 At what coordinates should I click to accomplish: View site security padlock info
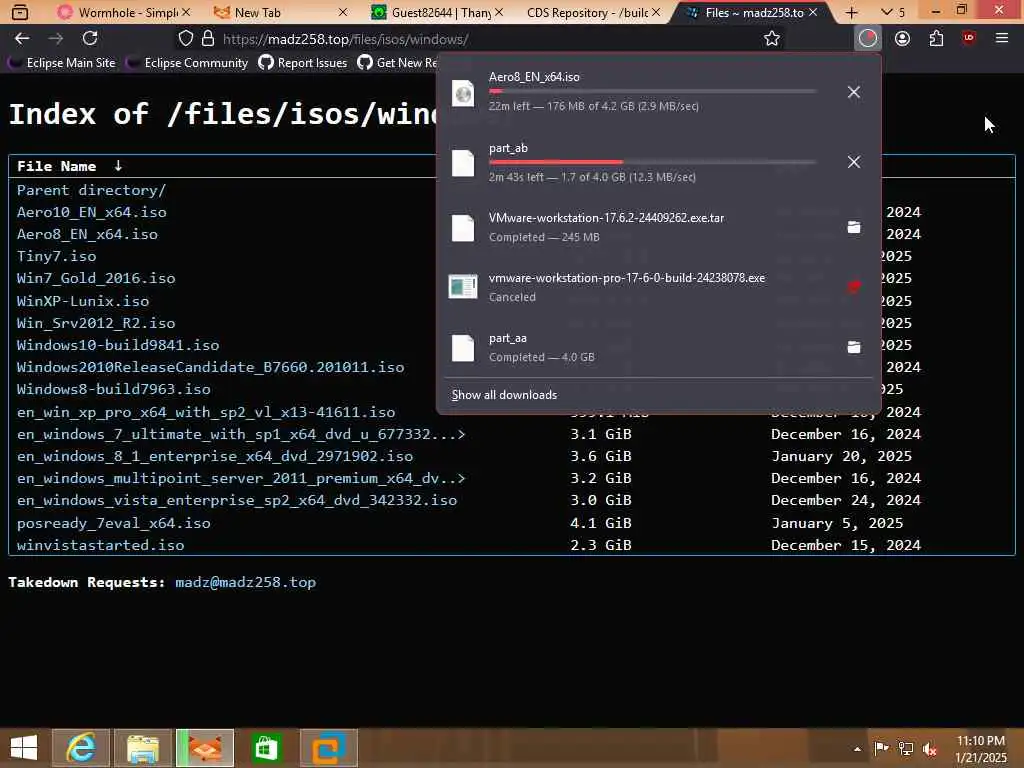tap(208, 39)
